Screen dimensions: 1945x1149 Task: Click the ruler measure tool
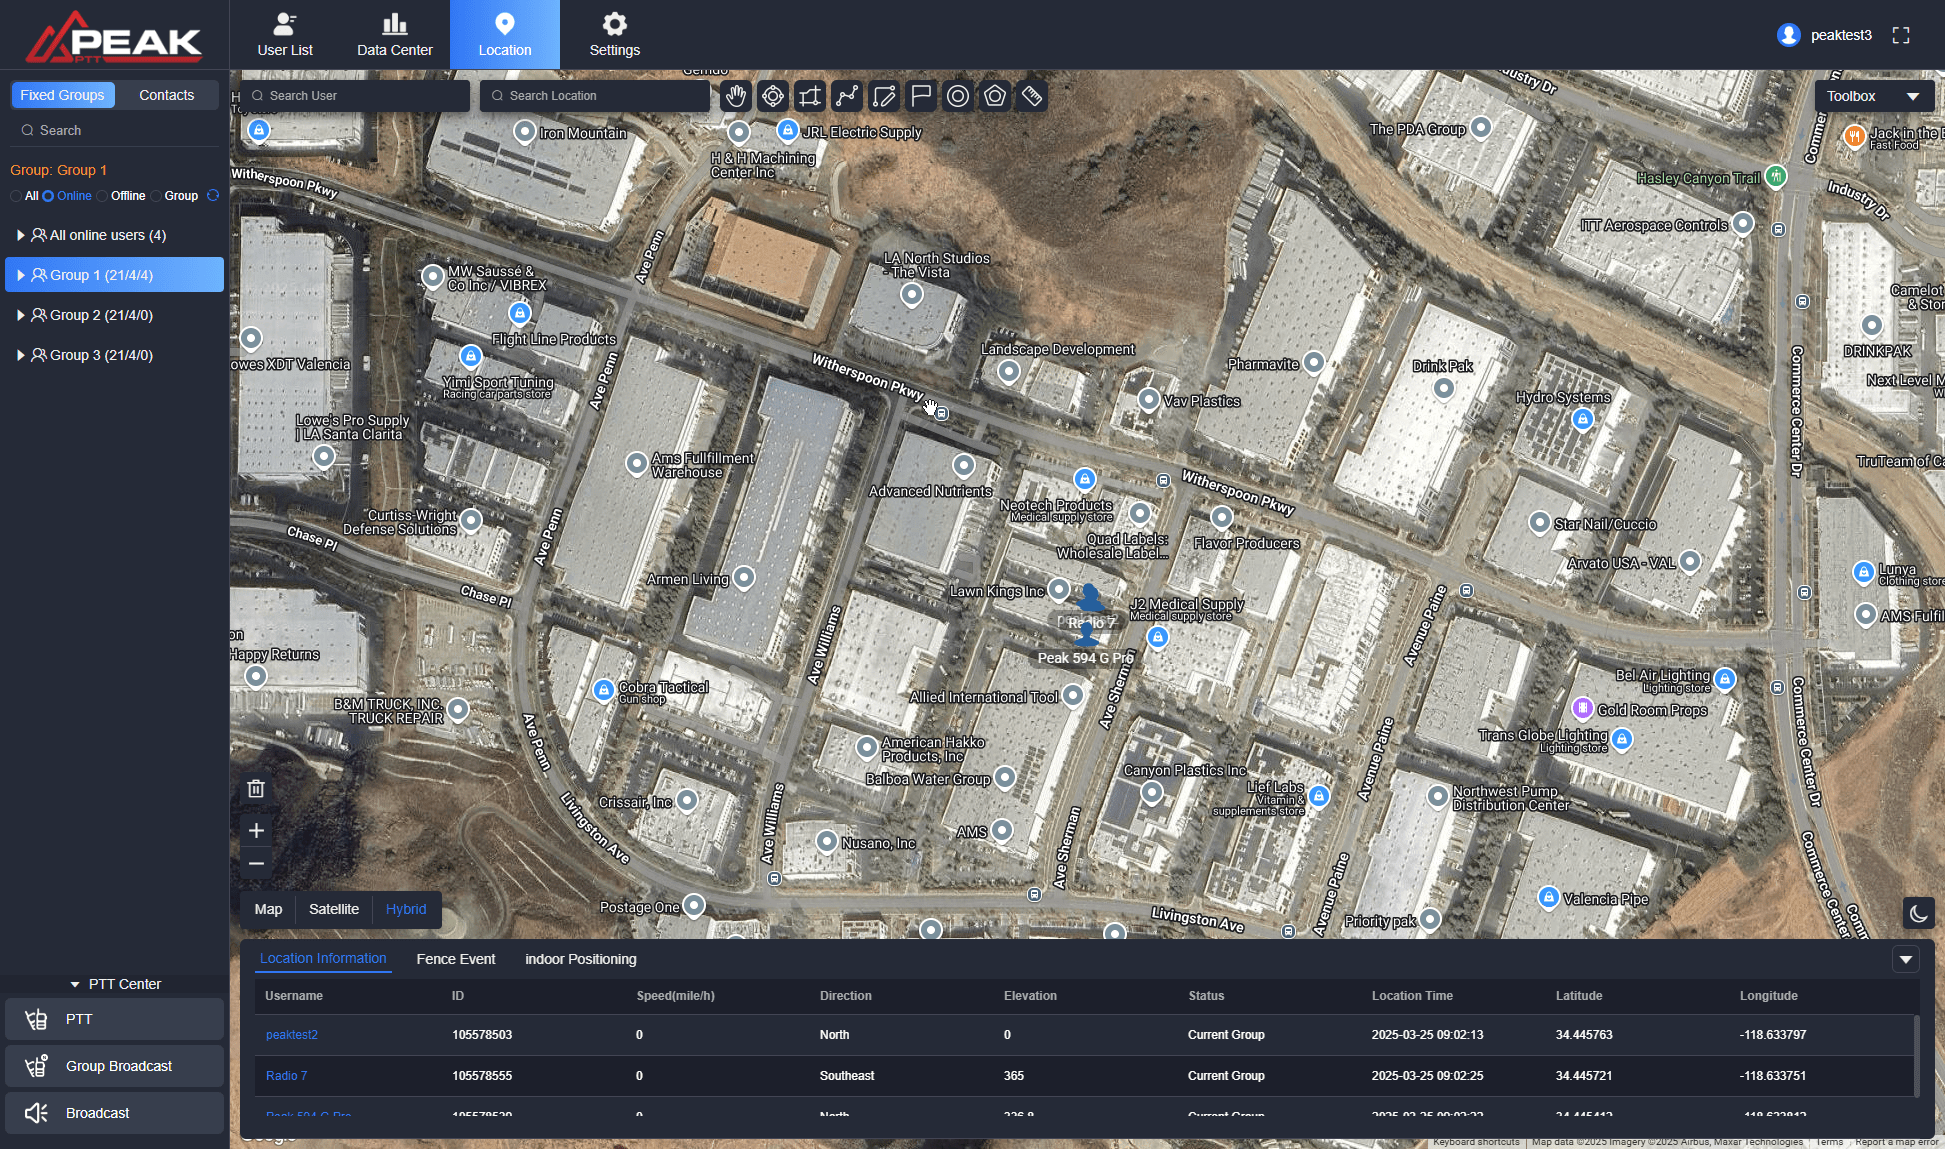1032,96
